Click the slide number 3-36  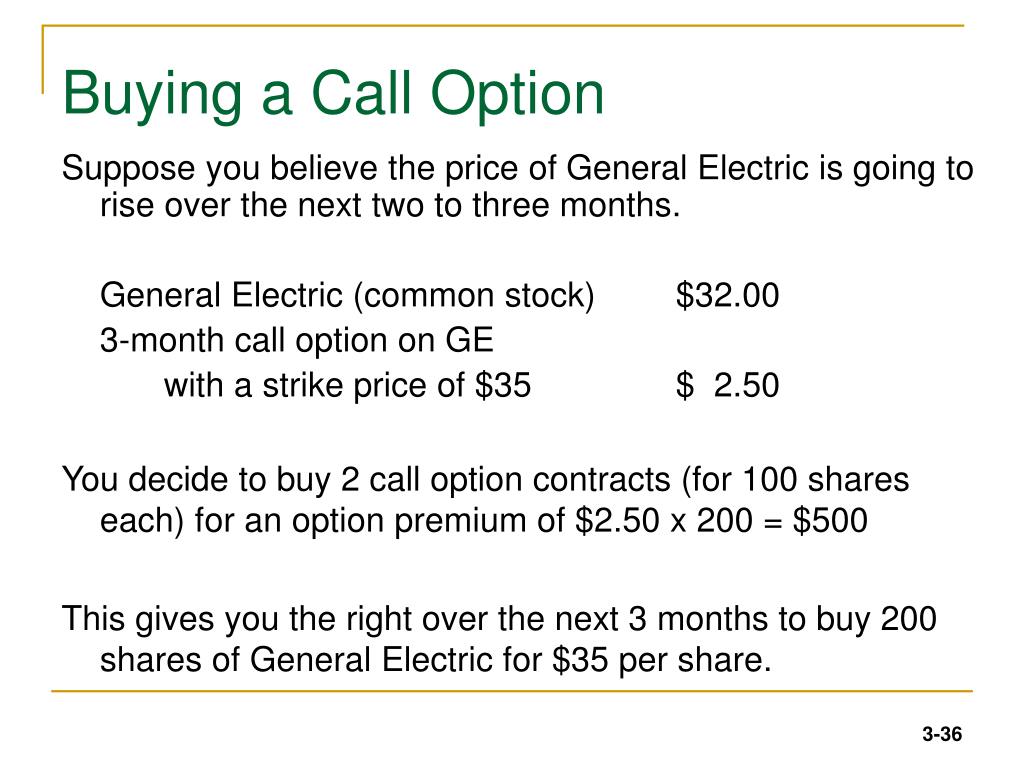tap(942, 734)
